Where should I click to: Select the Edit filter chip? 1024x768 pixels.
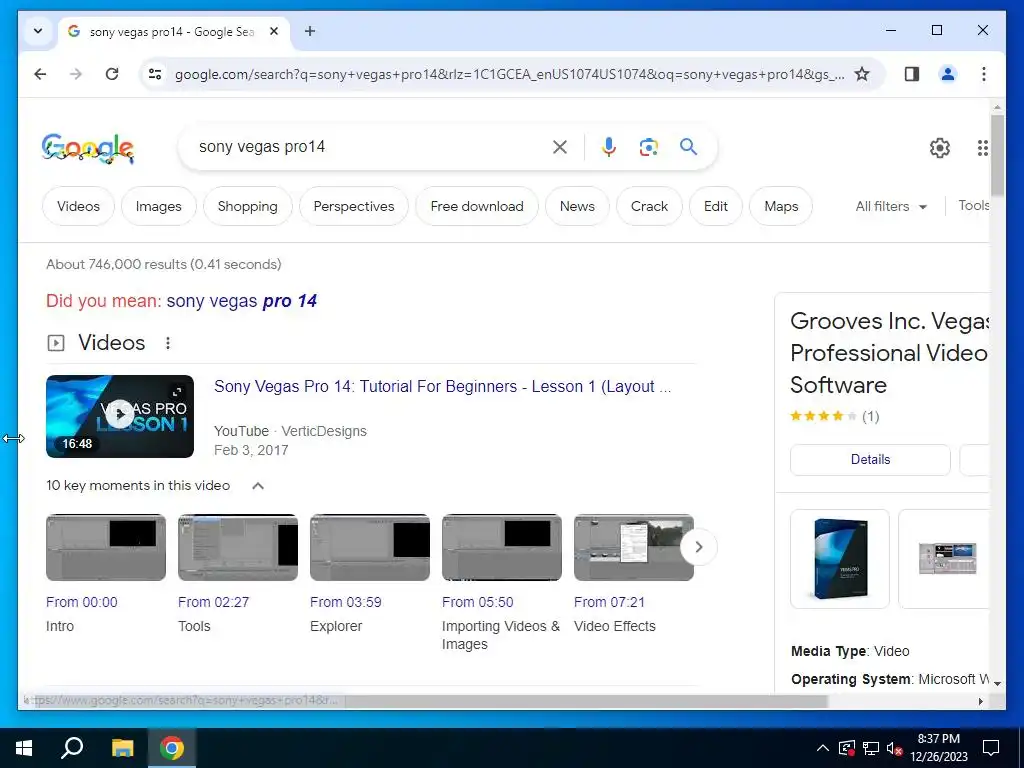pyautogui.click(x=716, y=206)
